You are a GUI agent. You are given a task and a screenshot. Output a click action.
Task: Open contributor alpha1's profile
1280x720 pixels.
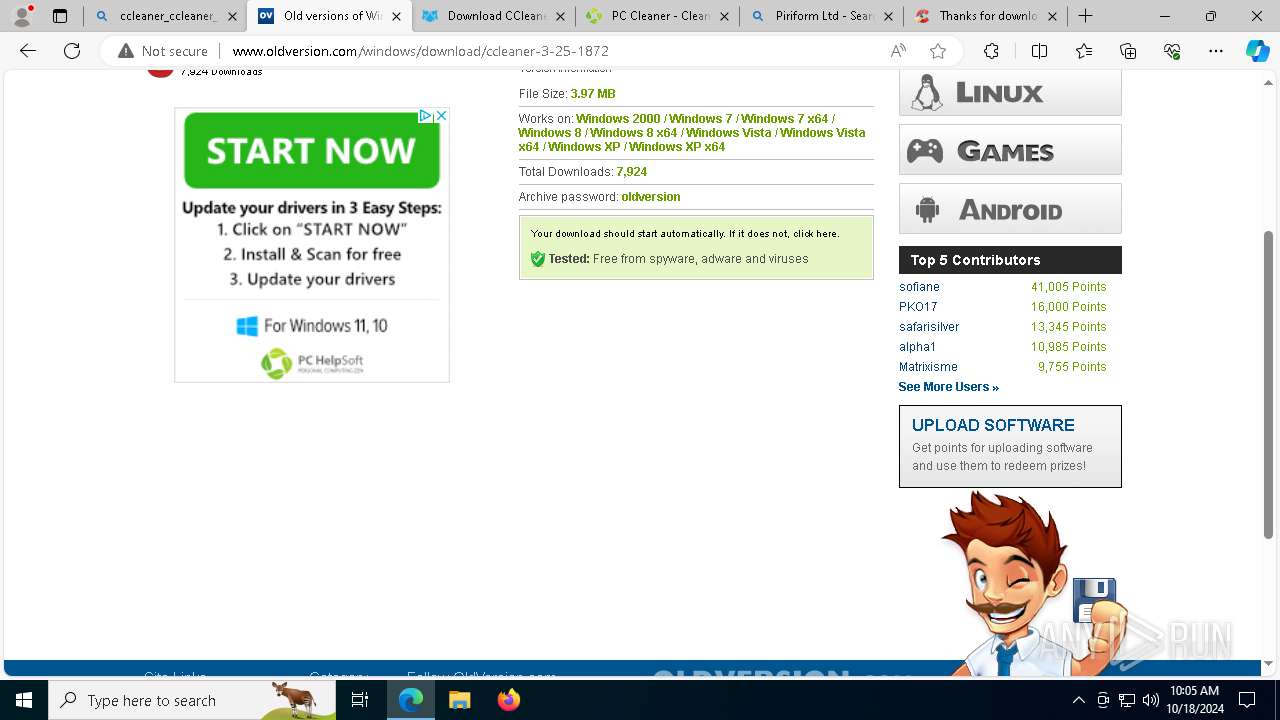coord(917,347)
